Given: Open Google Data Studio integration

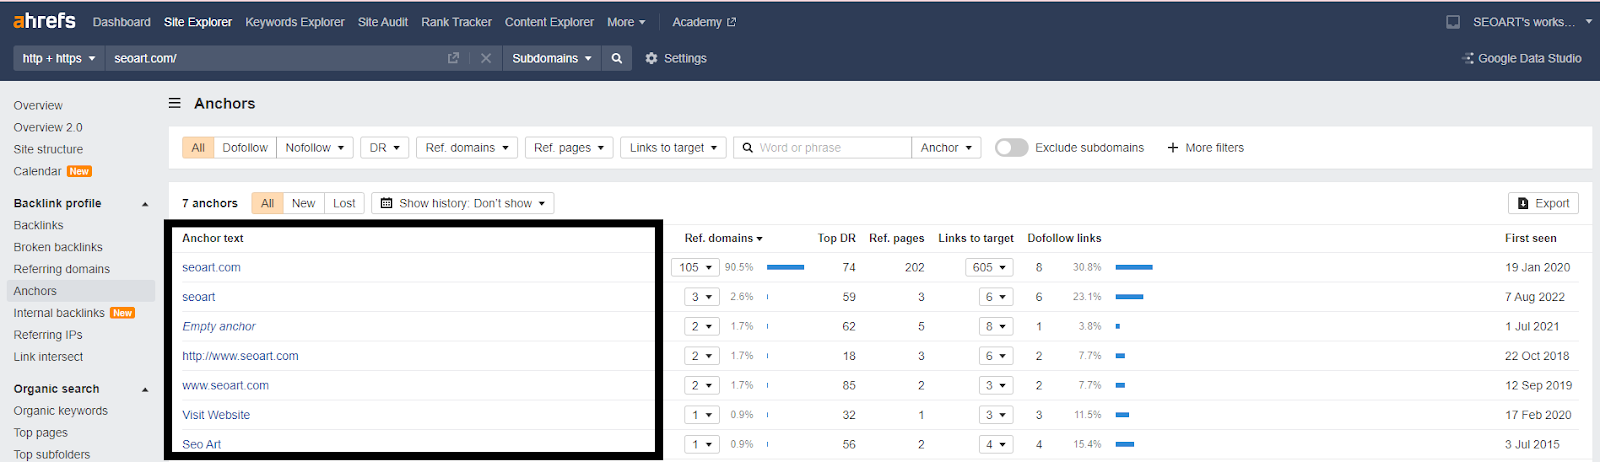Looking at the screenshot, I should tap(1522, 58).
